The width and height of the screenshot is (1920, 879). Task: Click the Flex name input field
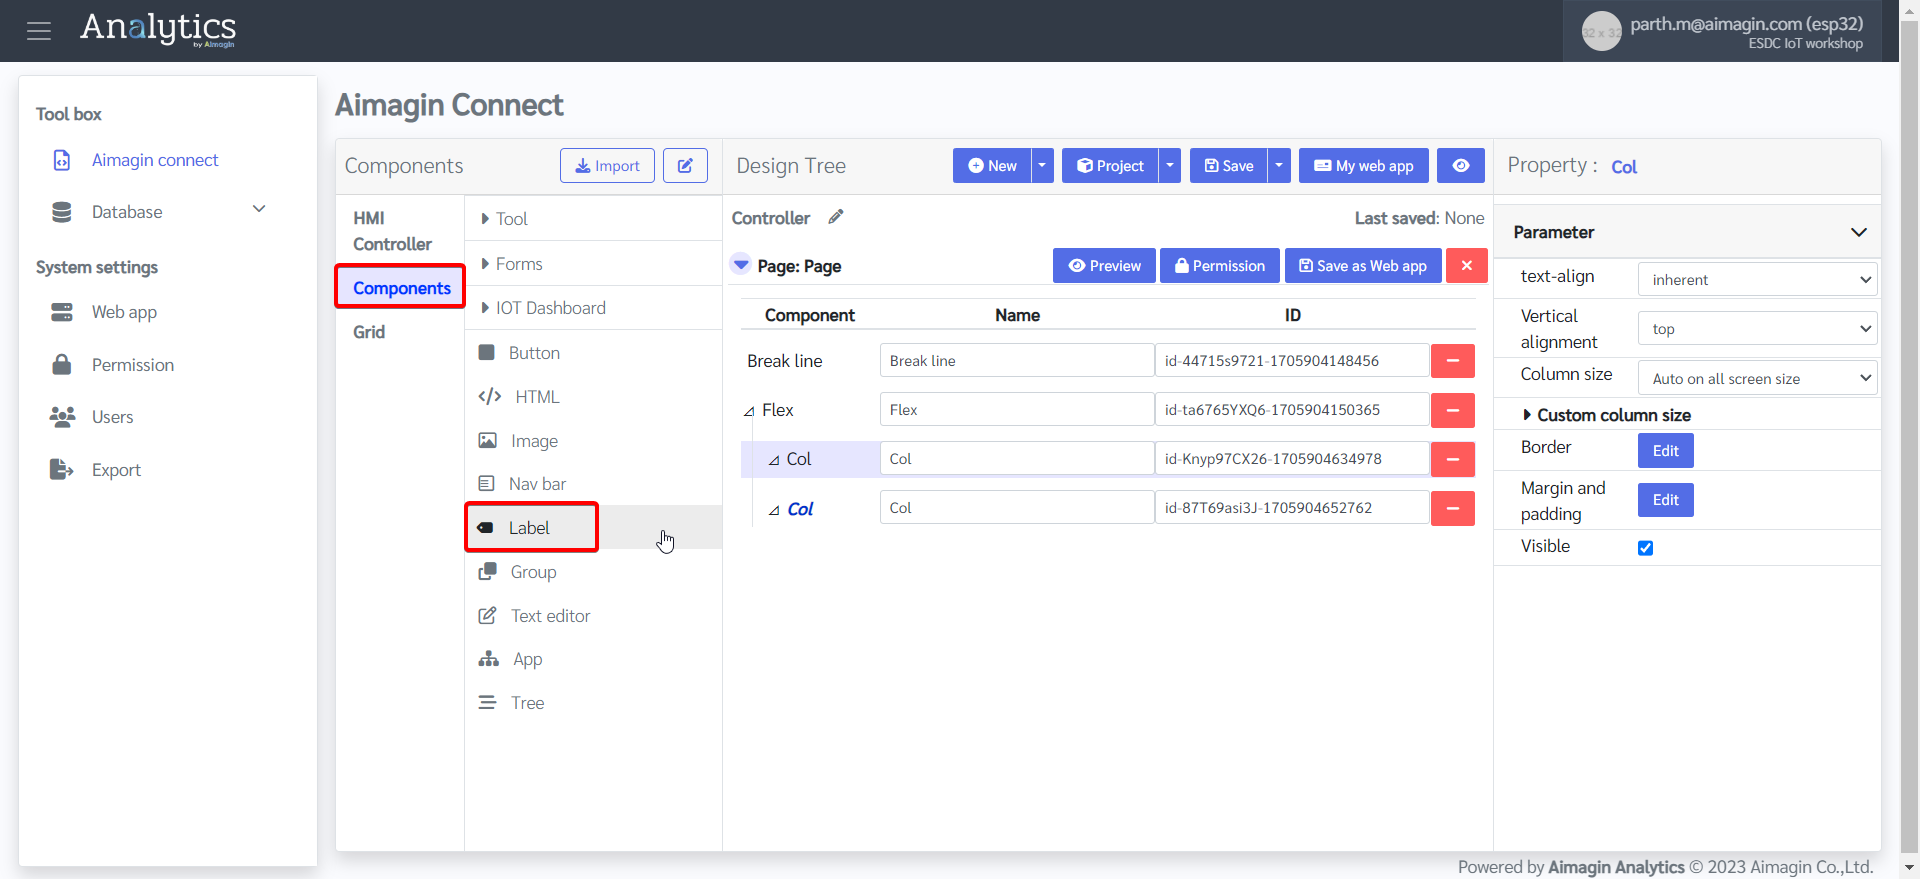coord(1017,410)
